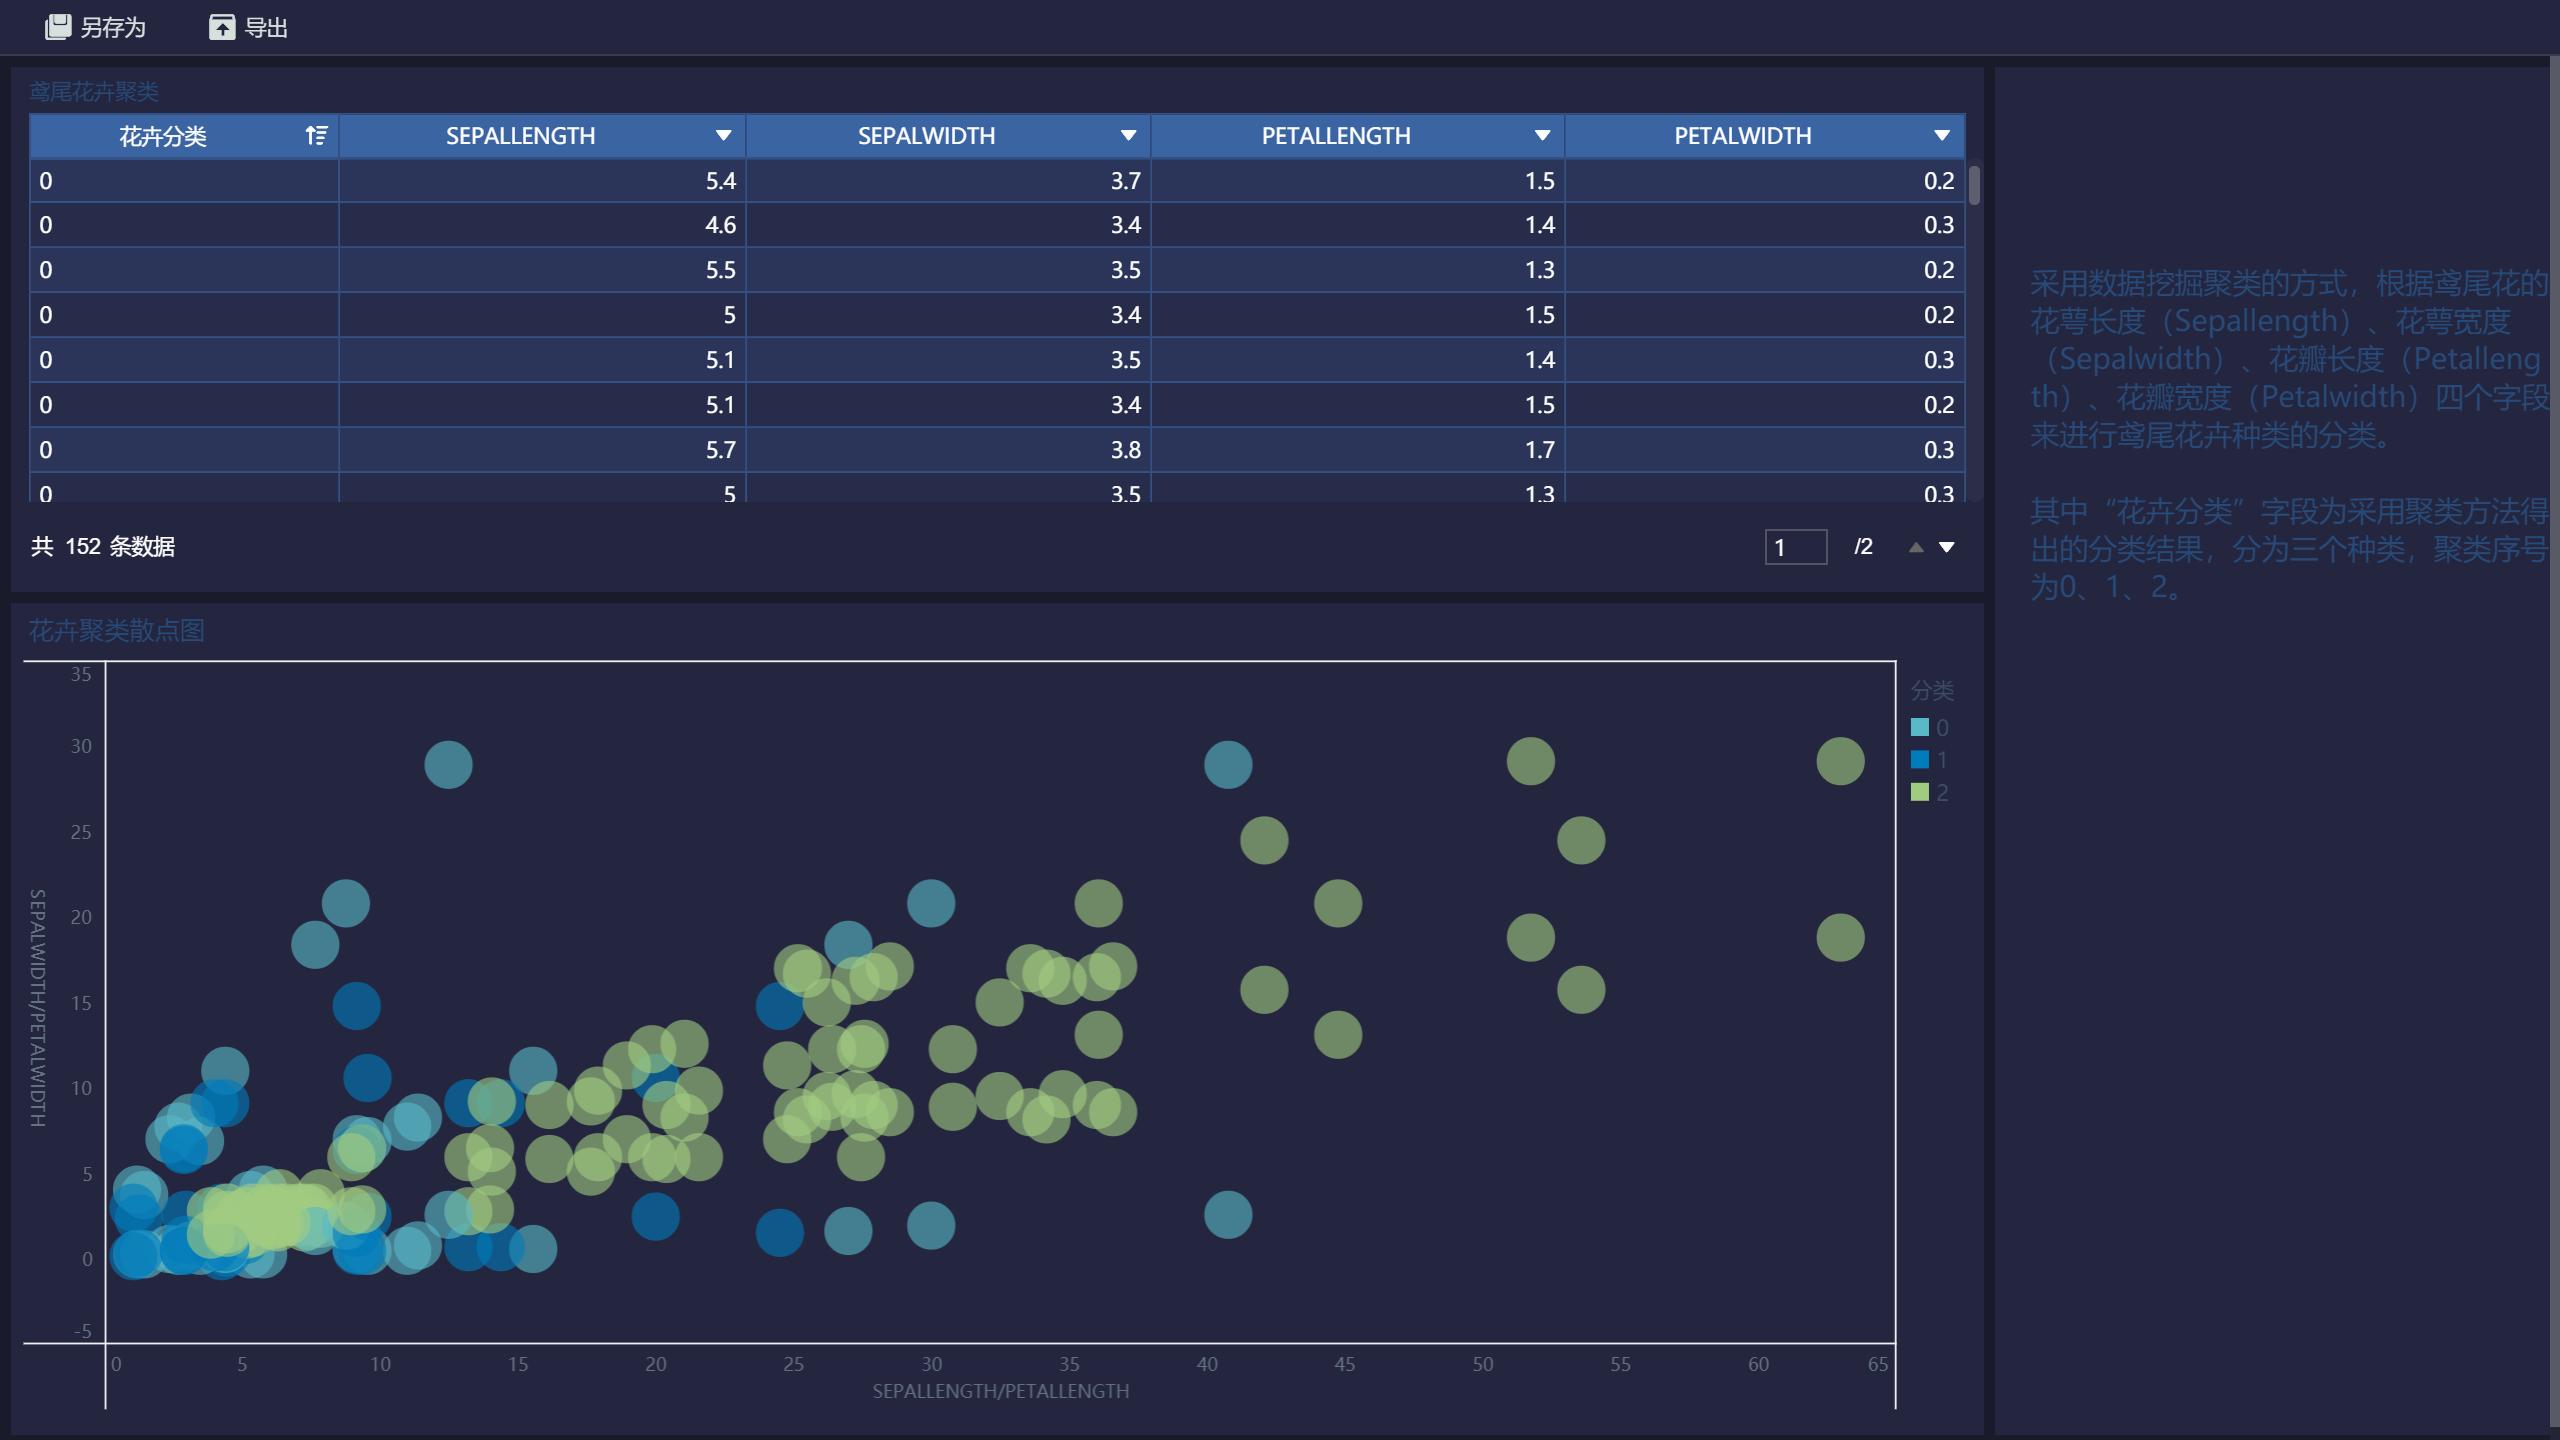Click the 花卉聚类散点图 chart title
This screenshot has width=2560, height=1440.
pos(116,630)
